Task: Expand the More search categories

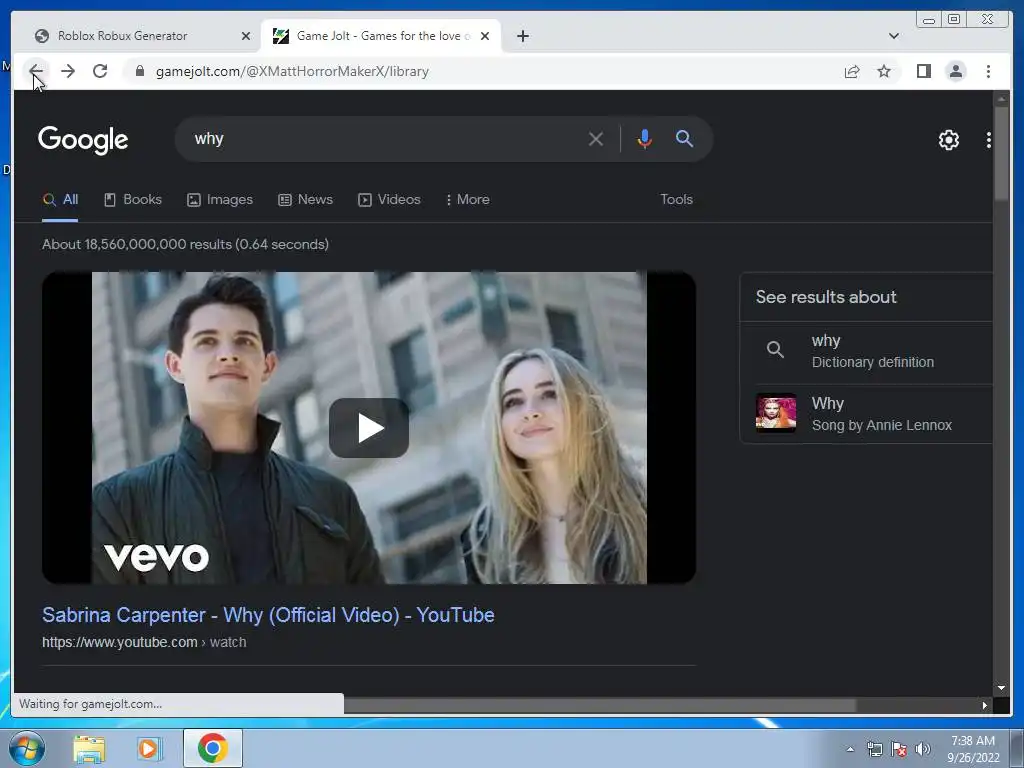Action: point(467,200)
